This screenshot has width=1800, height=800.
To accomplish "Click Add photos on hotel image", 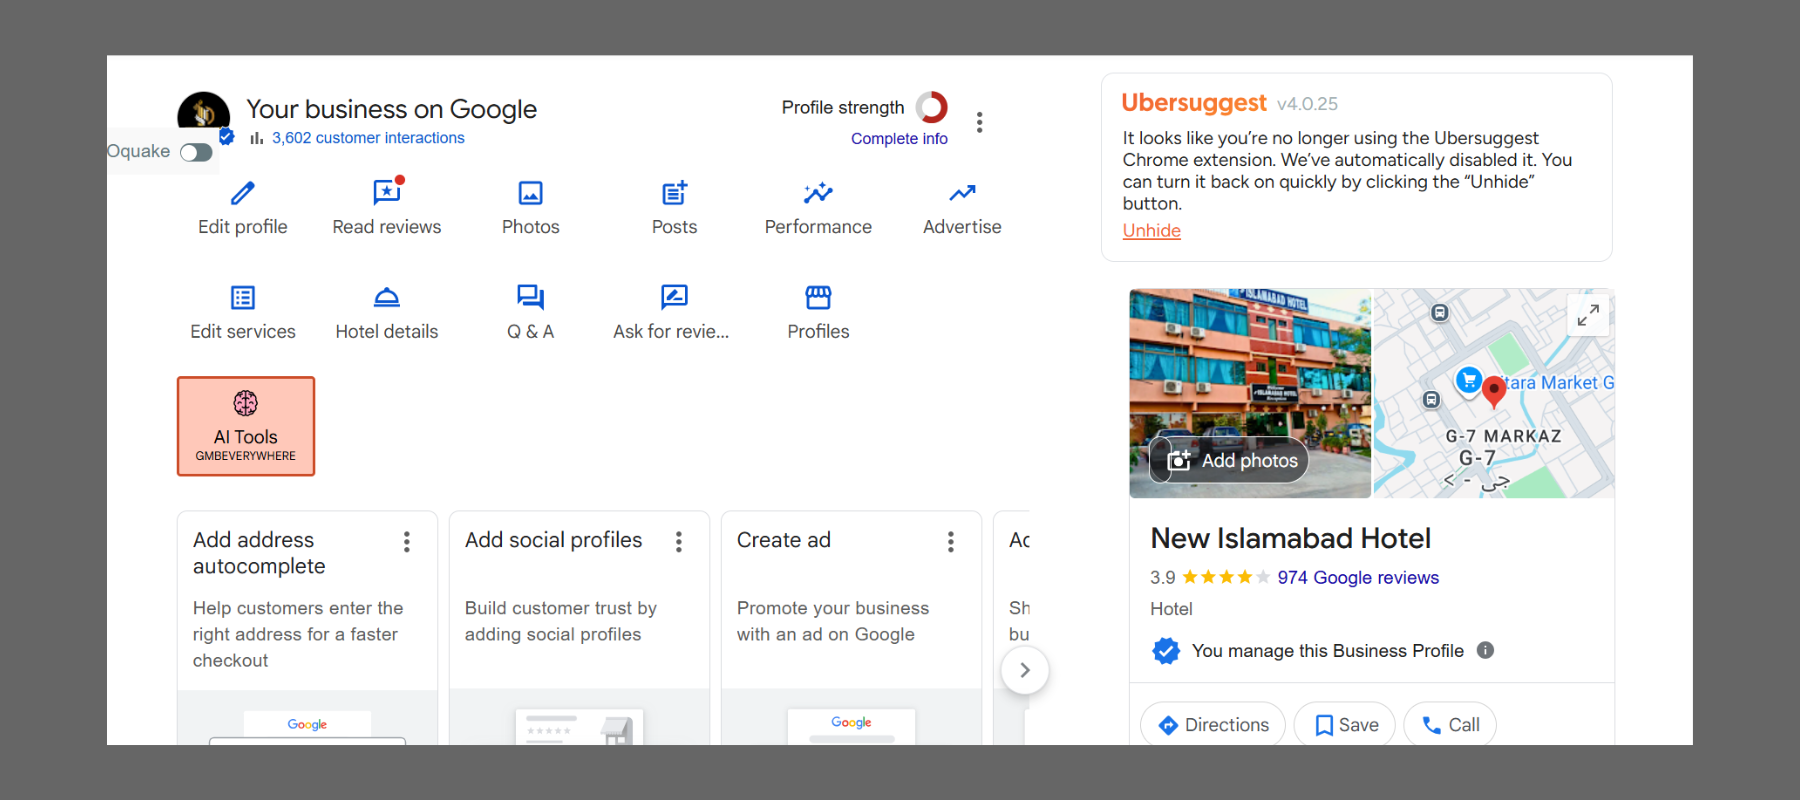I will coord(1231,460).
